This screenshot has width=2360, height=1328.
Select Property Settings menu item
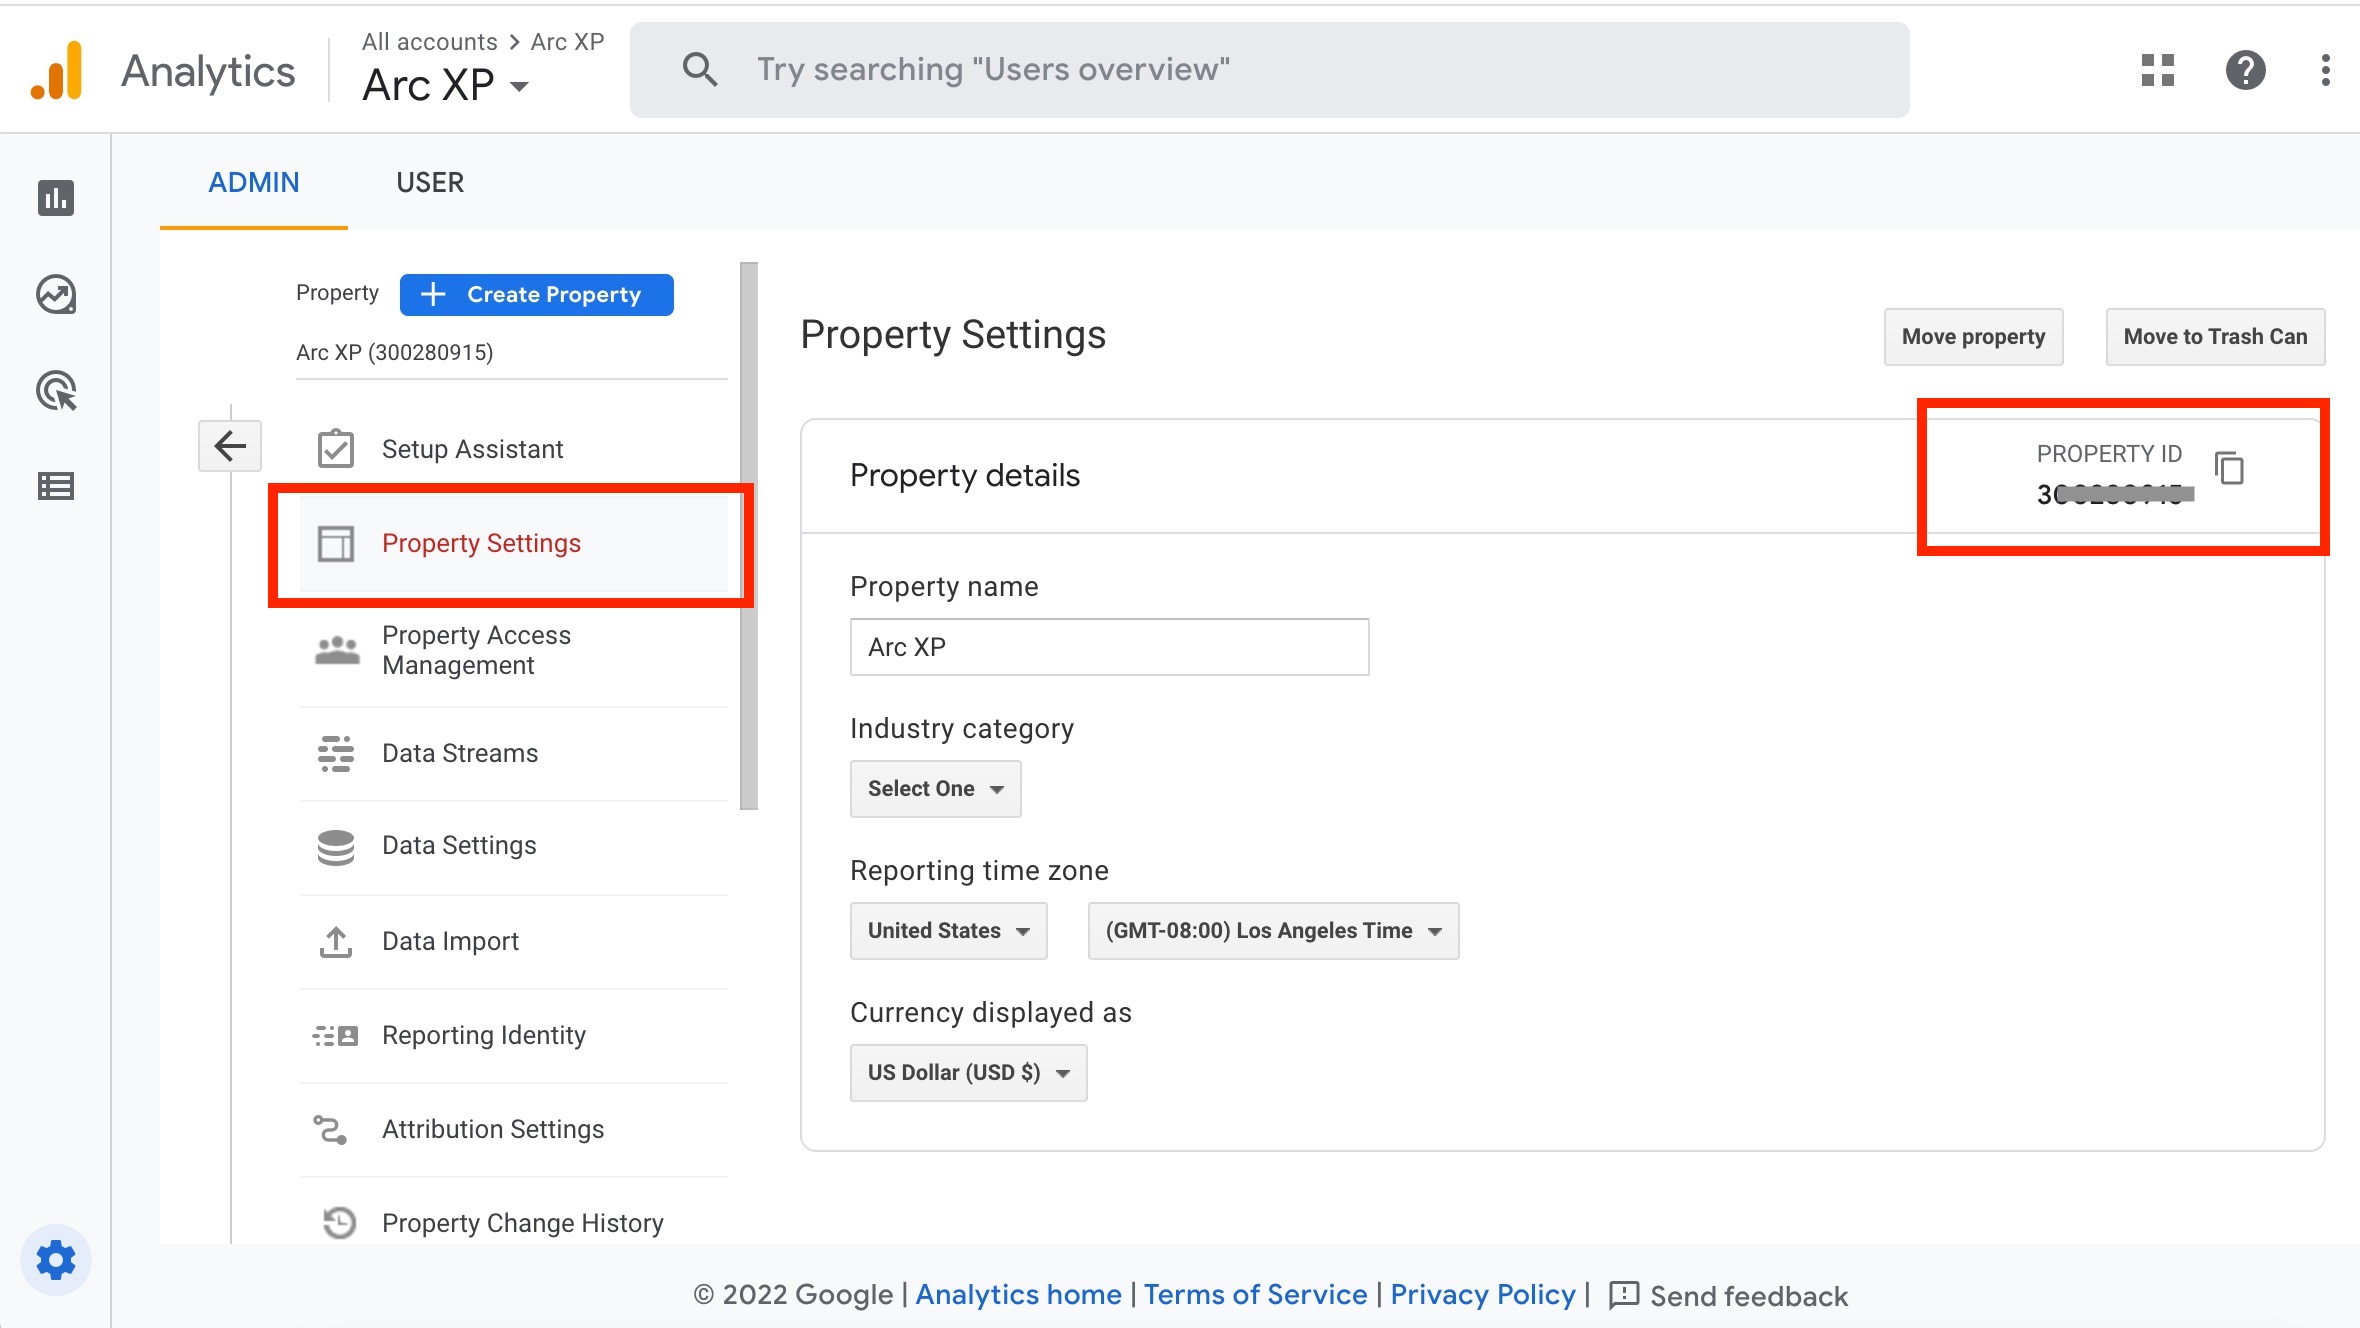click(x=514, y=543)
